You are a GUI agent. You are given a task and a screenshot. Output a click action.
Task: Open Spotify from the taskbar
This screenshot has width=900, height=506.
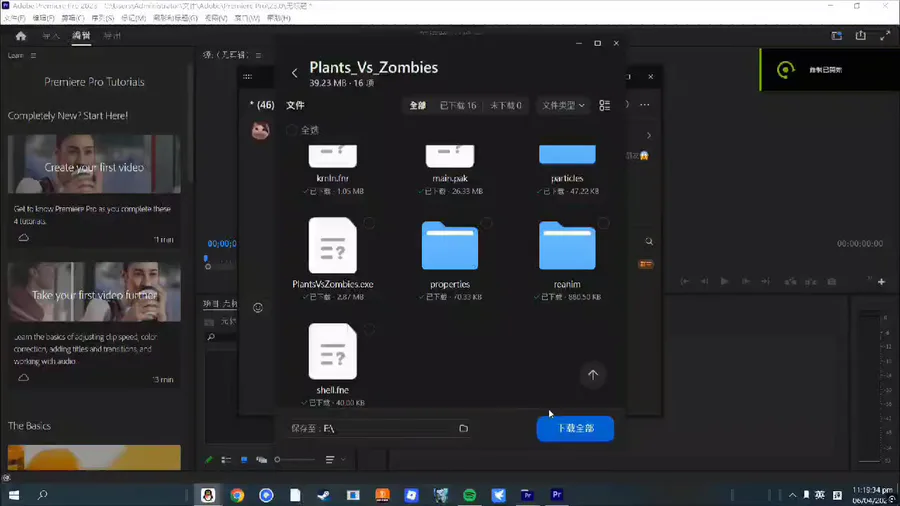(x=470, y=495)
